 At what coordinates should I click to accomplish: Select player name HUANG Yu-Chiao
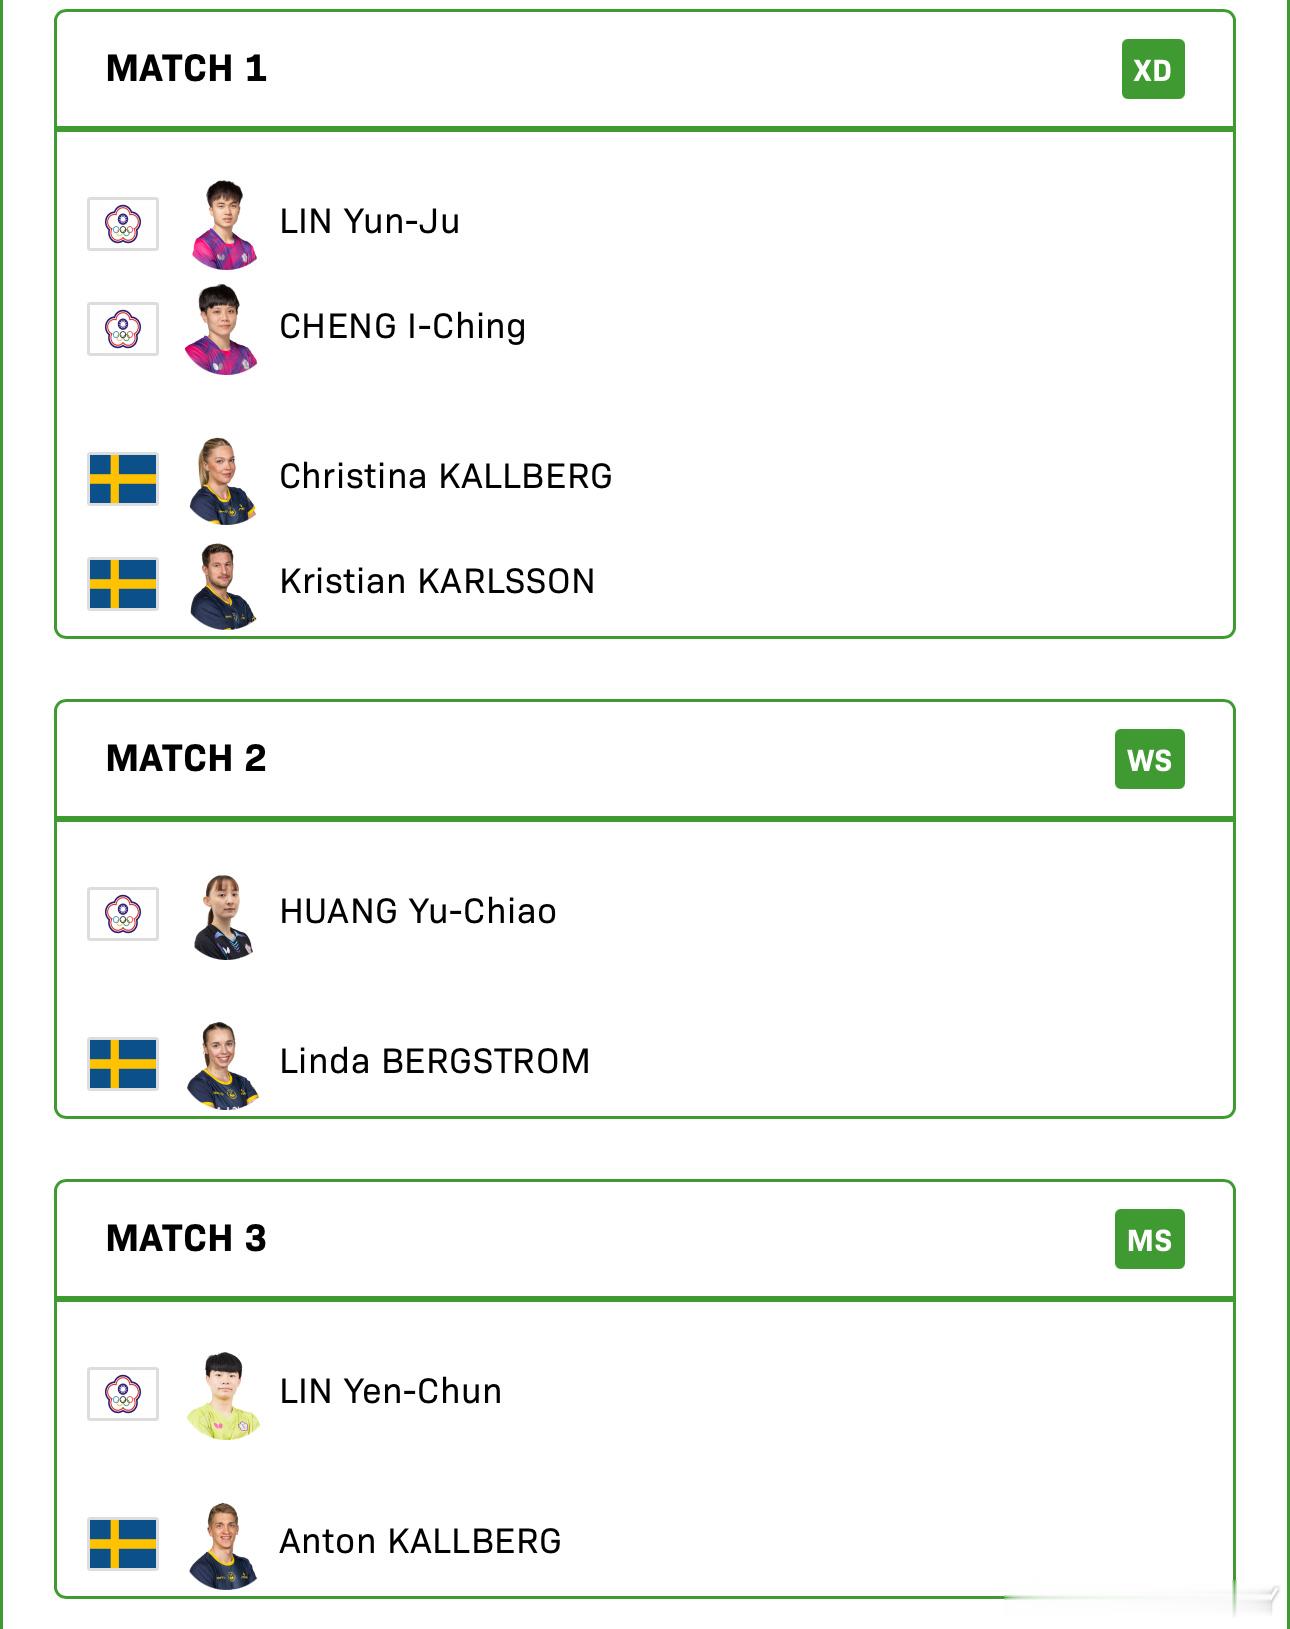click(x=418, y=911)
